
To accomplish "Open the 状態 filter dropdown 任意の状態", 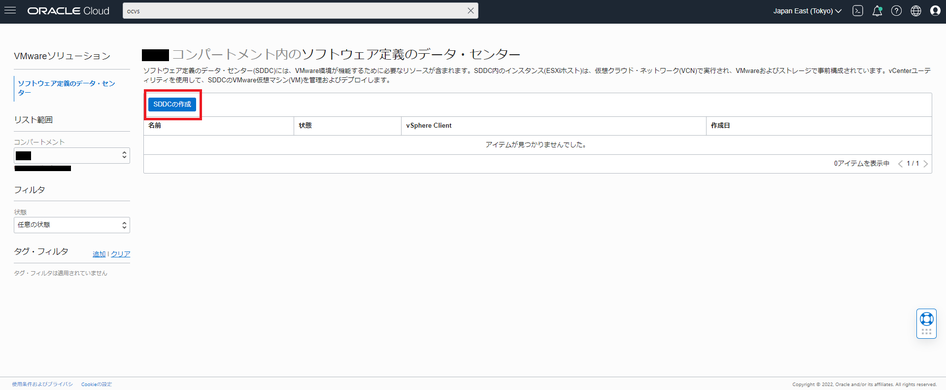I will coord(72,225).
